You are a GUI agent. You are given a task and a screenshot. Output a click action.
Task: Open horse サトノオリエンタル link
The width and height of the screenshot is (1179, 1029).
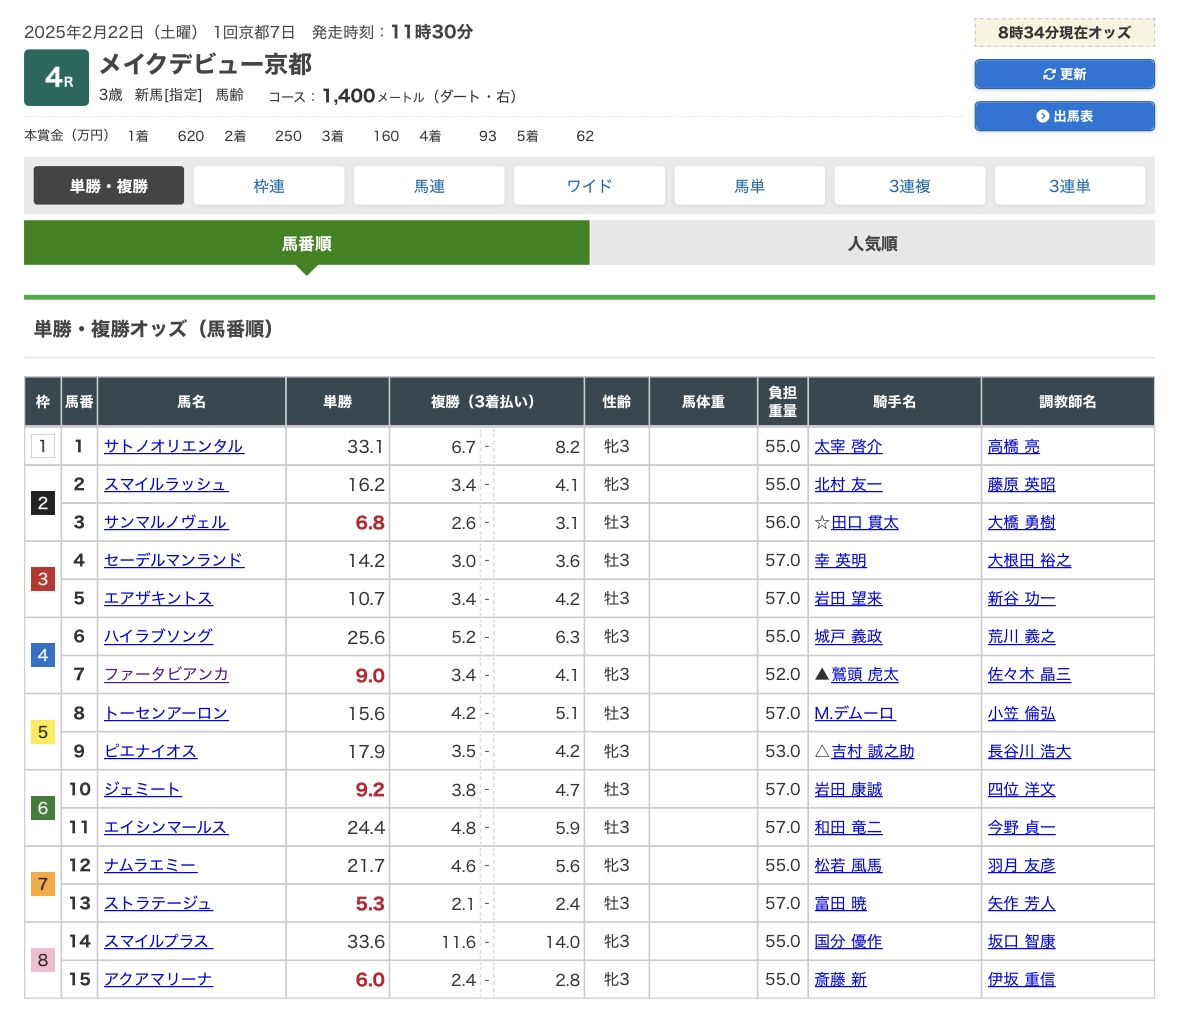point(174,446)
